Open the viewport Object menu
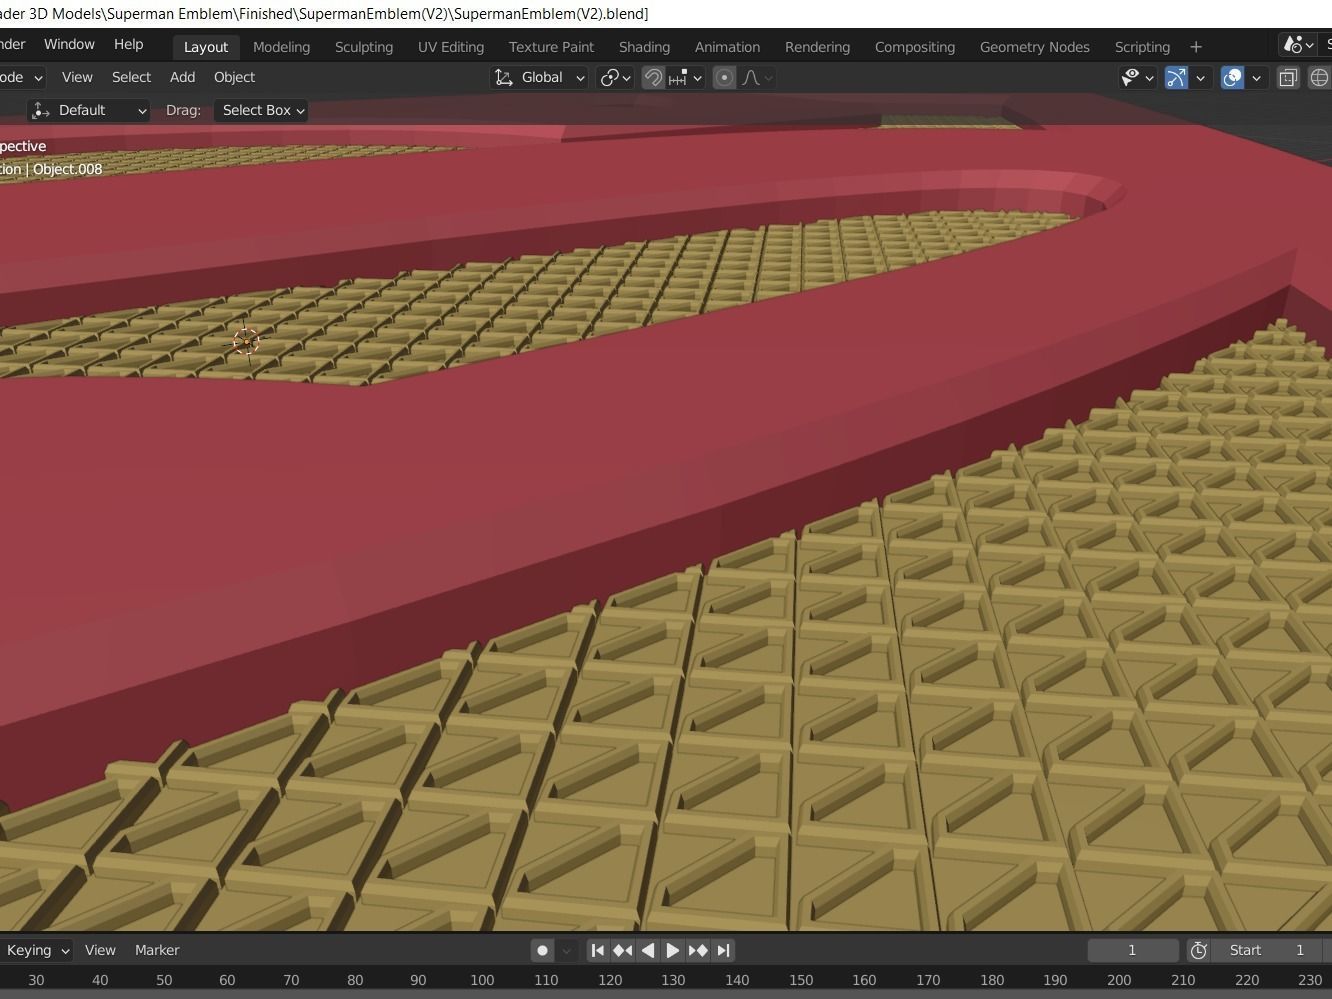Viewport: 1332px width, 999px height. (x=234, y=77)
